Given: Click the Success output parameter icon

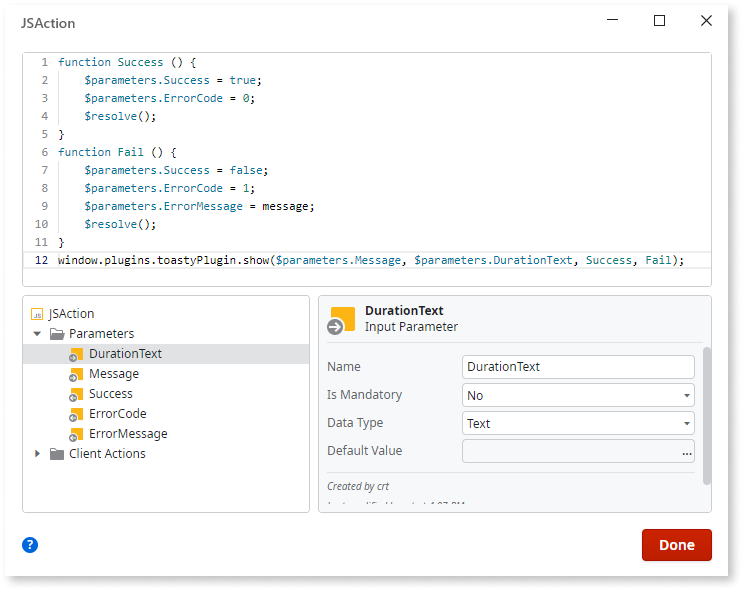Looking at the screenshot, I should (76, 394).
